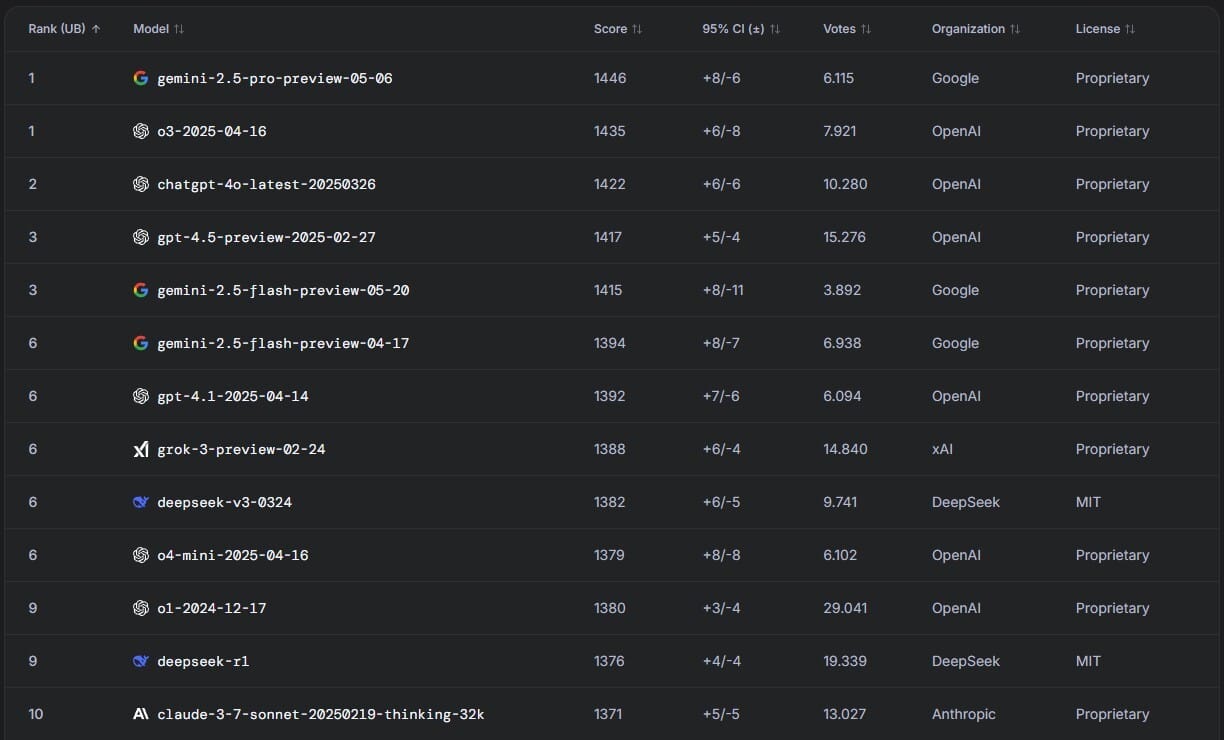Open the chatgpt-4o-latest-20250326 model link
This screenshot has width=1224, height=740.
pyautogui.click(x=266, y=184)
